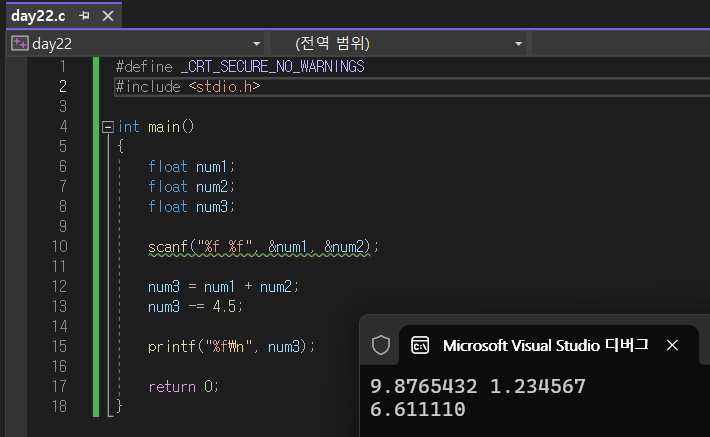Click the day22 project icon
Viewport: 710px width, 437px height.
pos(19,43)
